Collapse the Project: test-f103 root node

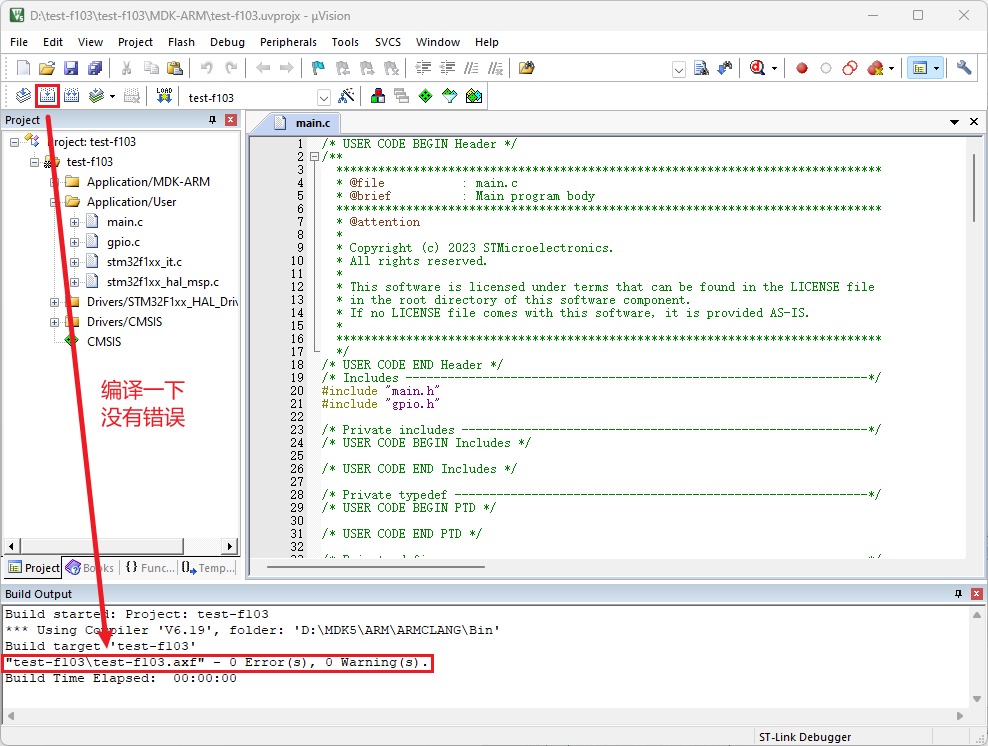[14, 142]
